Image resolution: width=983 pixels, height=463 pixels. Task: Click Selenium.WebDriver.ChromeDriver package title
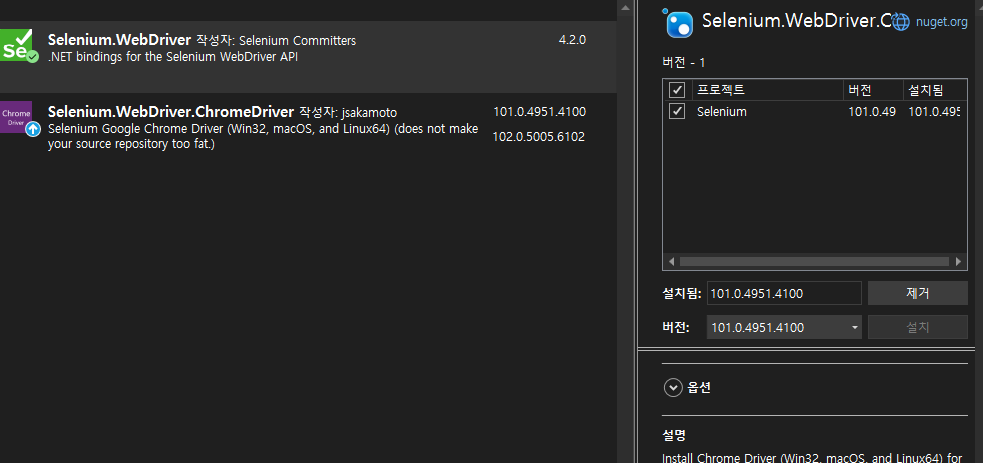[171, 112]
